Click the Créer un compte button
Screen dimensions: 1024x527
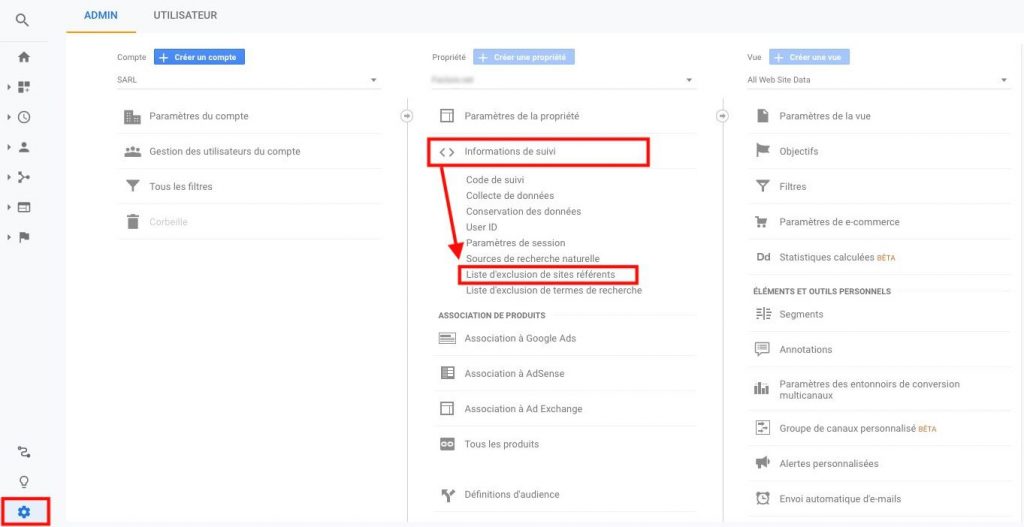pos(199,58)
